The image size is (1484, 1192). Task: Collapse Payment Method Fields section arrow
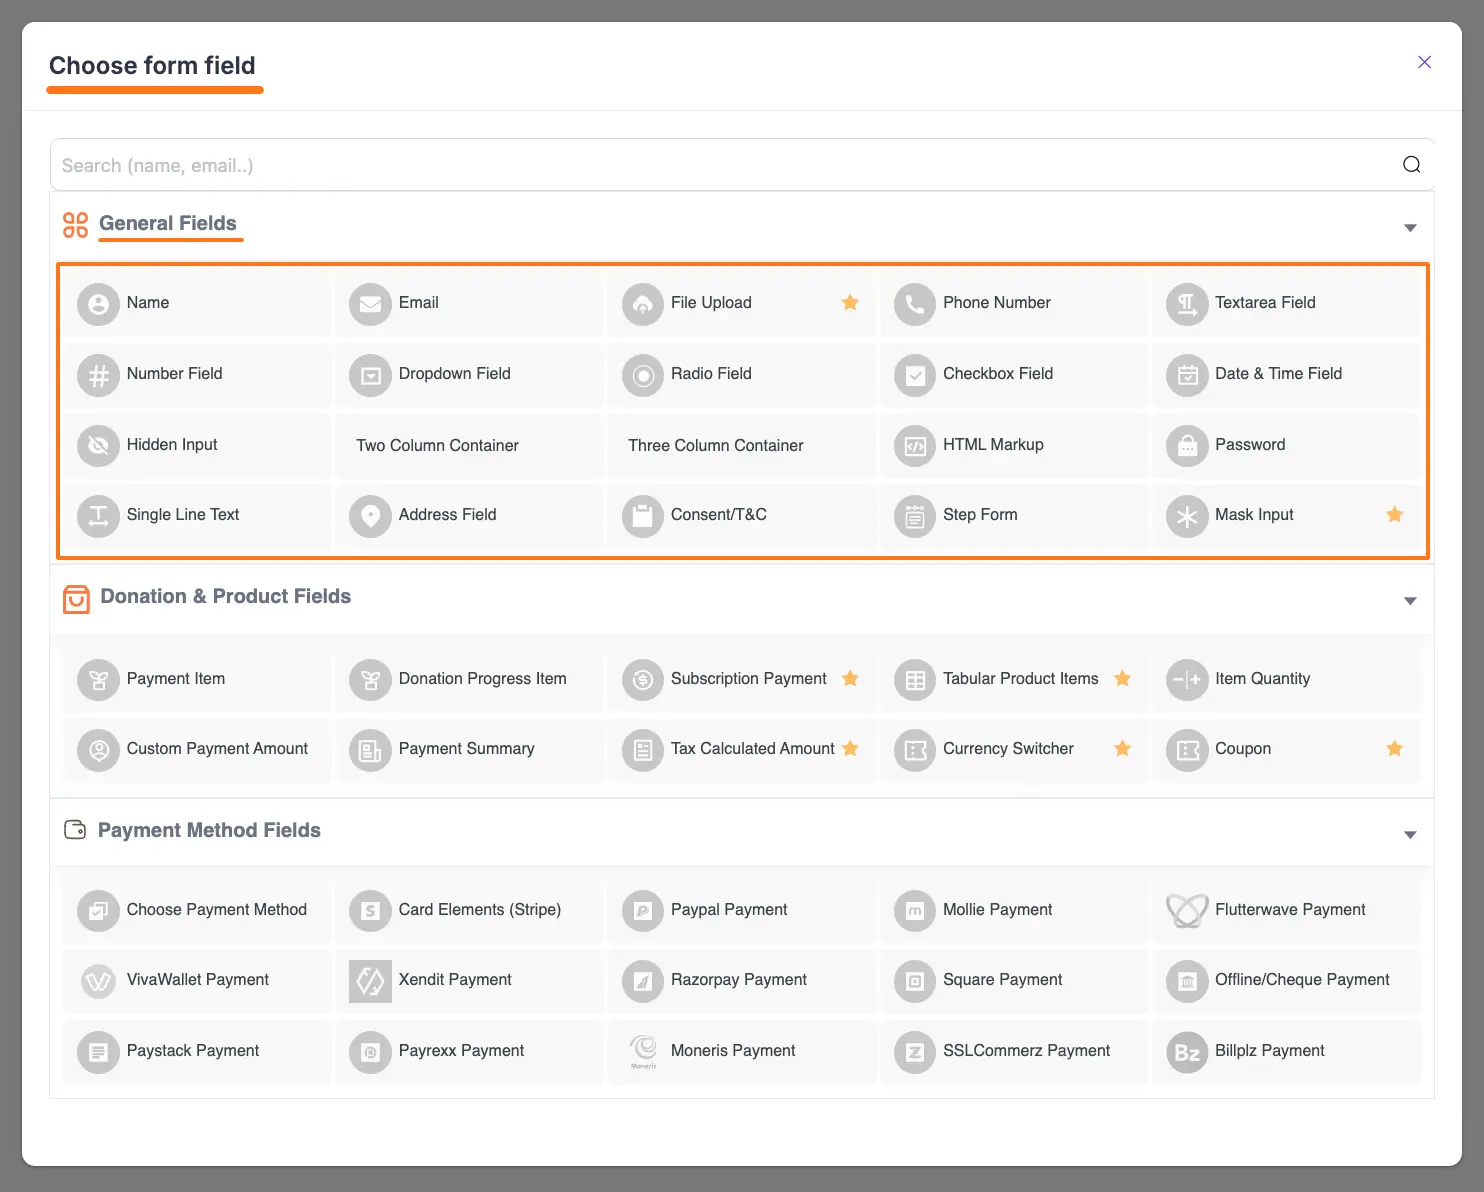tap(1410, 835)
